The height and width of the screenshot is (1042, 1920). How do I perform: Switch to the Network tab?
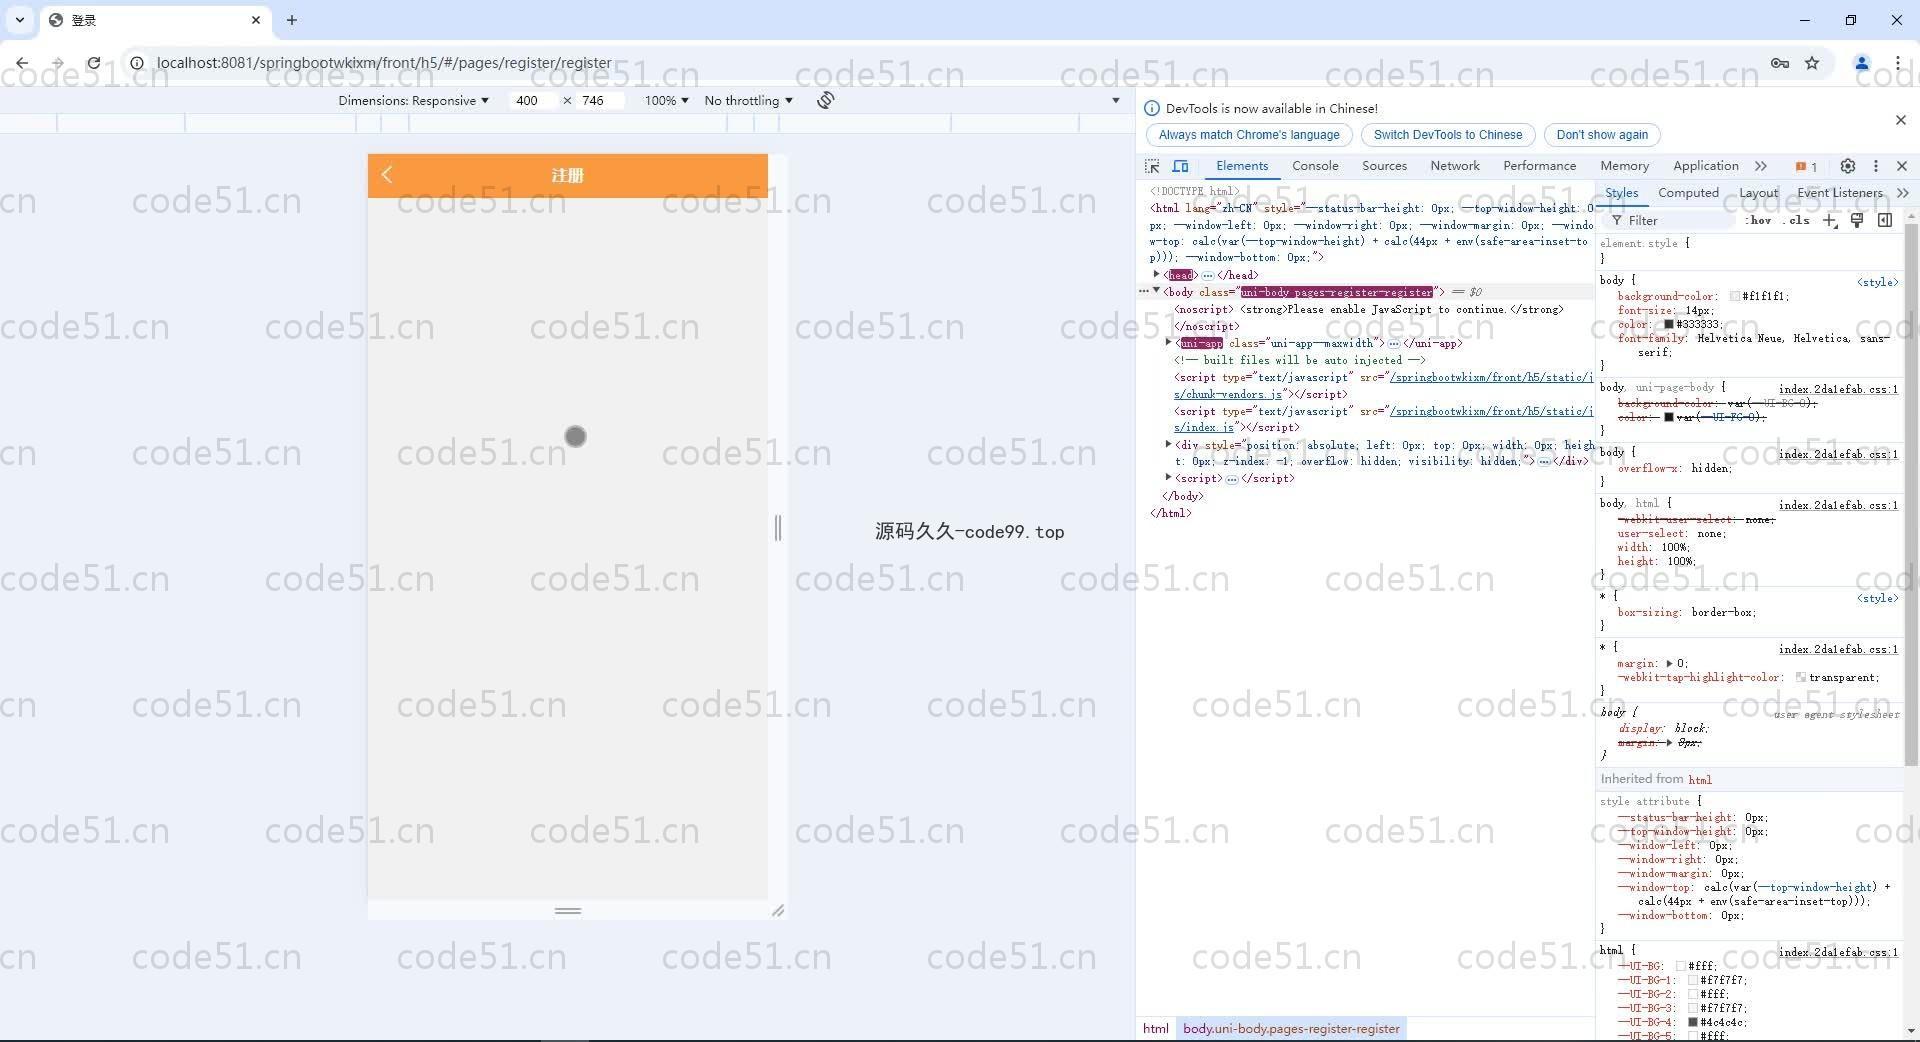(1455, 166)
